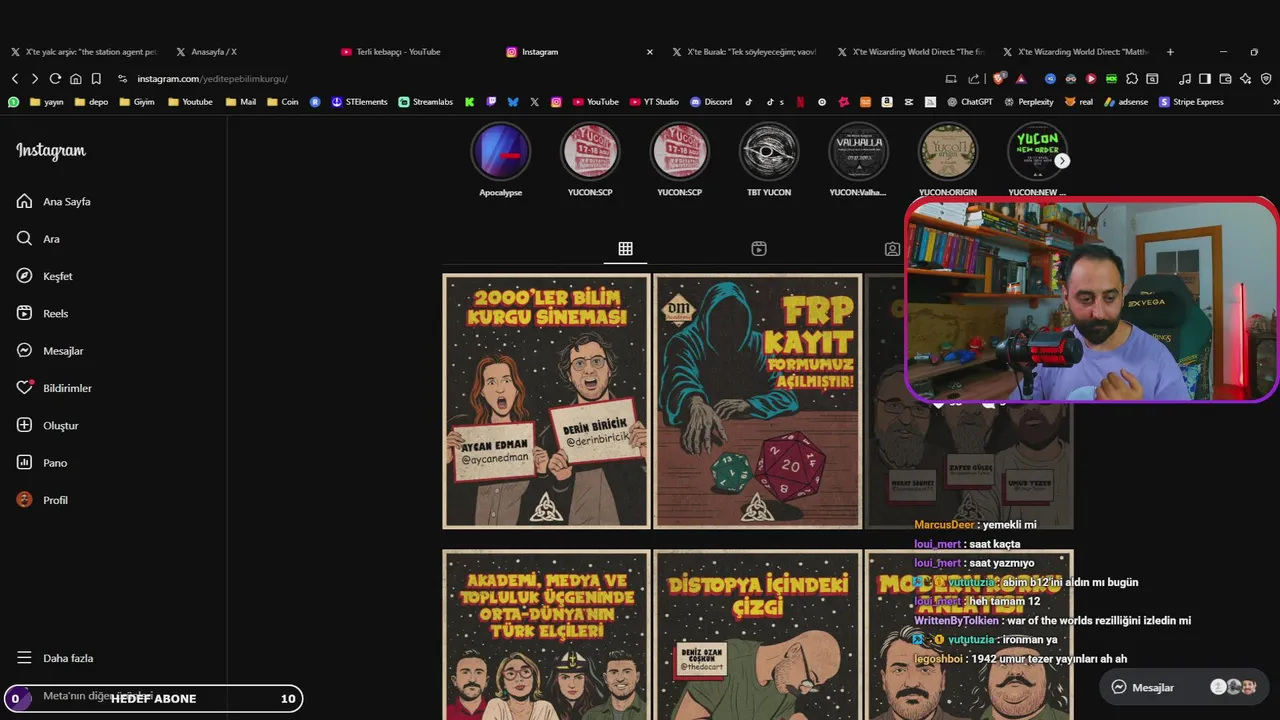Reload the current page
Viewport: 1280px width, 720px height.
55,79
